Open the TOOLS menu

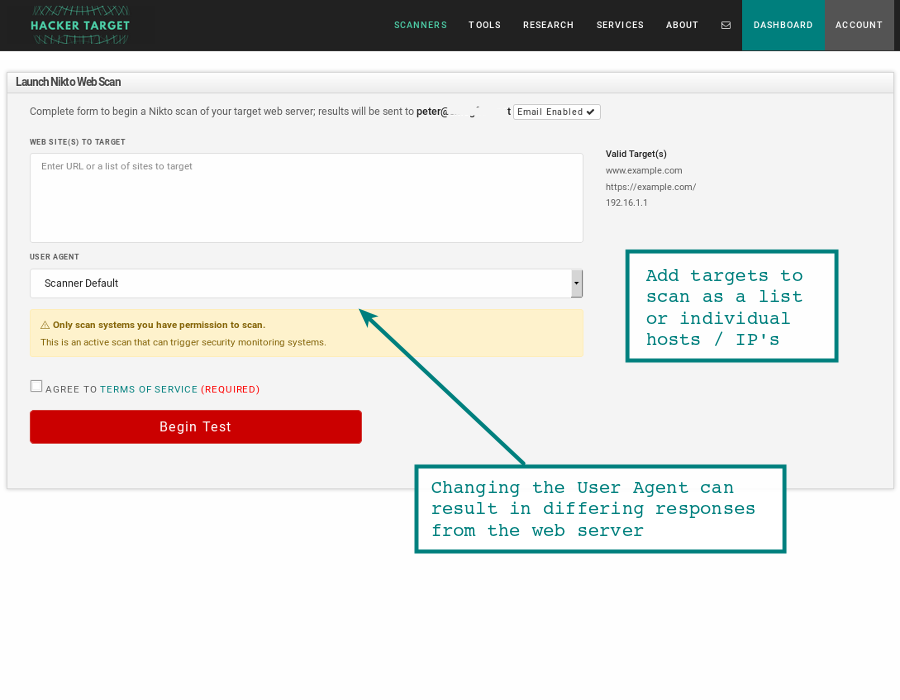point(484,25)
